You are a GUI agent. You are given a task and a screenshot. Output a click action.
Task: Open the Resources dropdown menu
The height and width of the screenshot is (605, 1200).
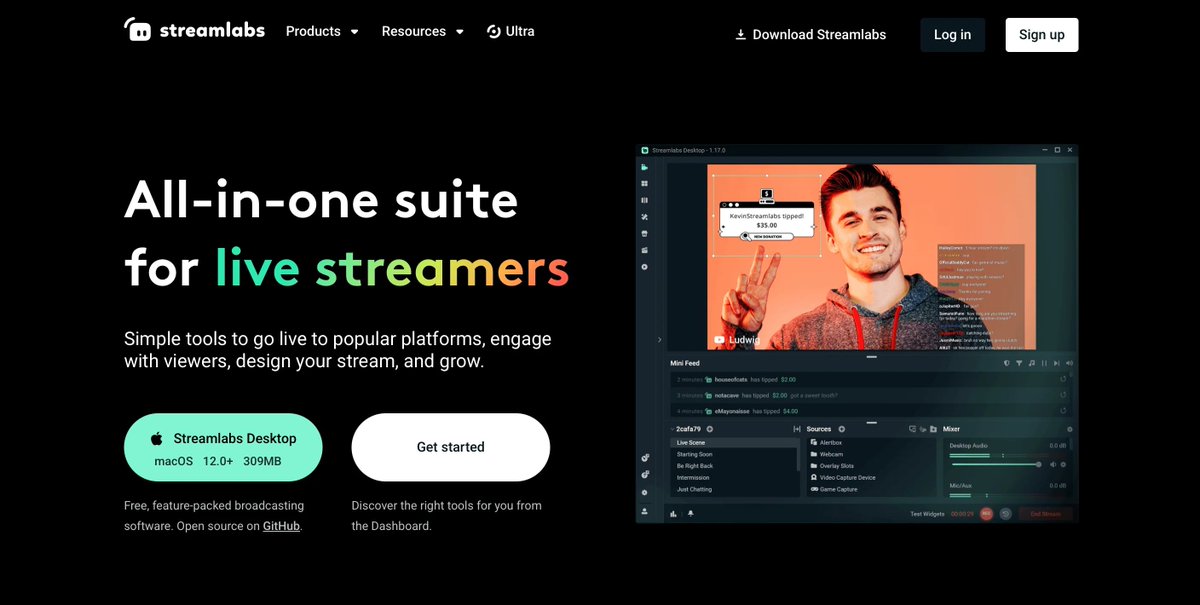[422, 31]
